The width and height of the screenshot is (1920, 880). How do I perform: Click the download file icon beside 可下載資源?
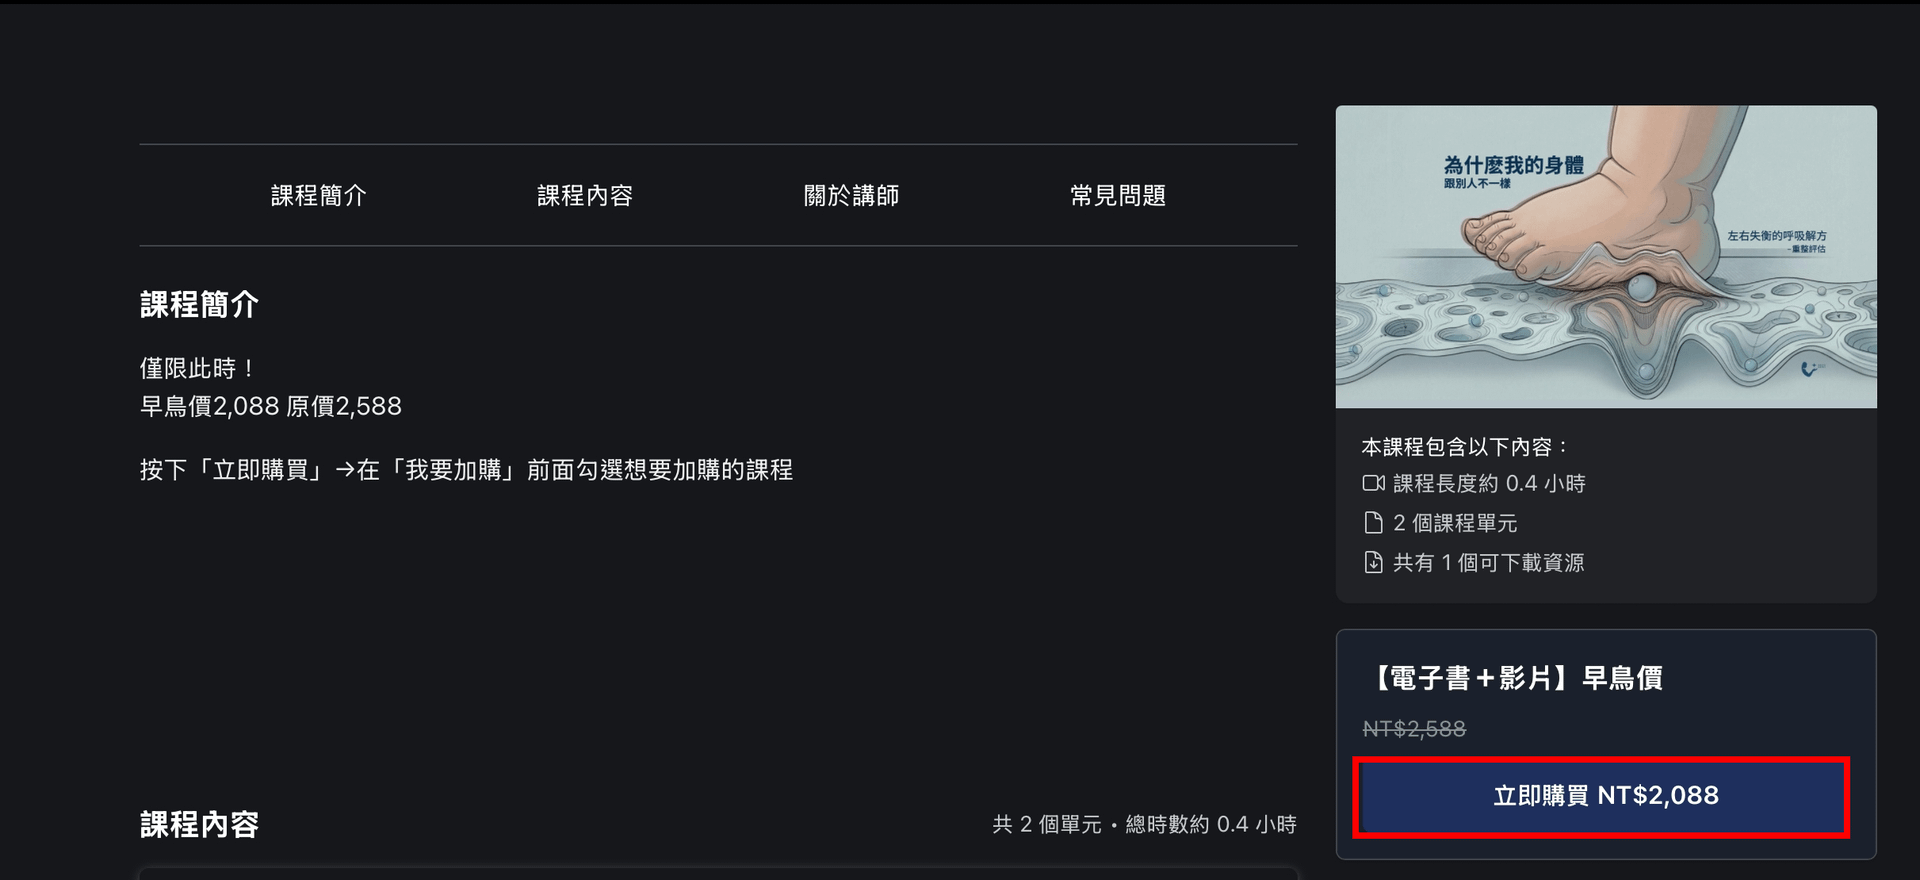pyautogui.click(x=1374, y=562)
